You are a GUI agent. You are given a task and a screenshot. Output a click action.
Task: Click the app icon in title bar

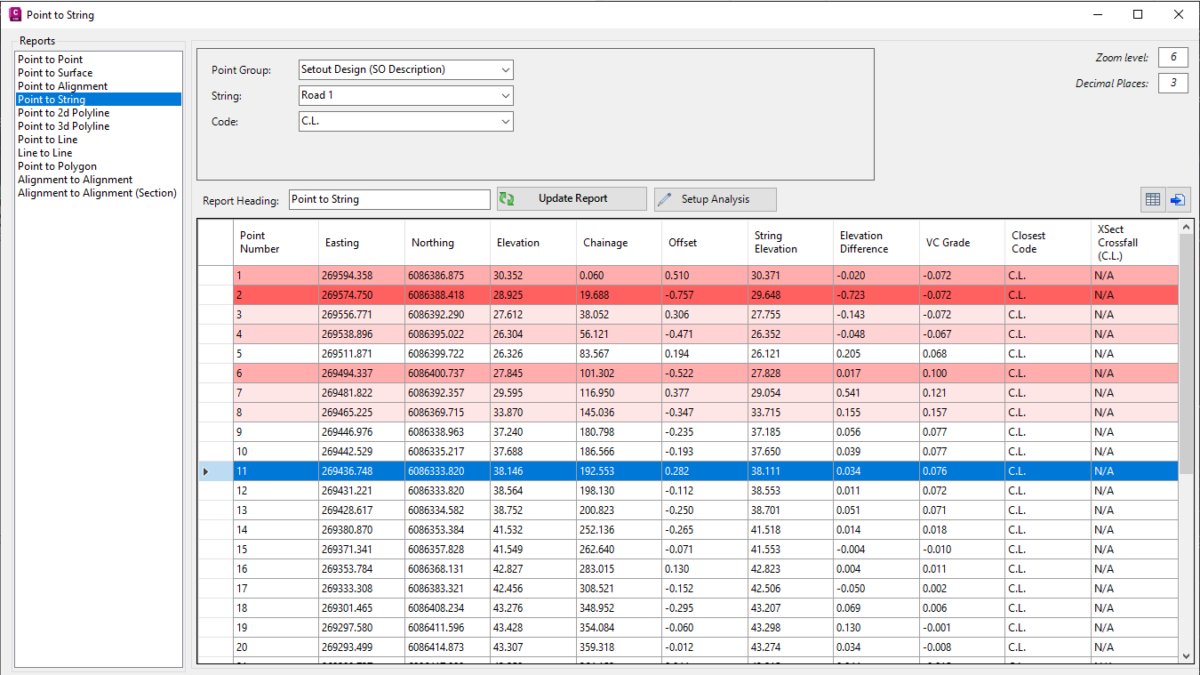14,15
